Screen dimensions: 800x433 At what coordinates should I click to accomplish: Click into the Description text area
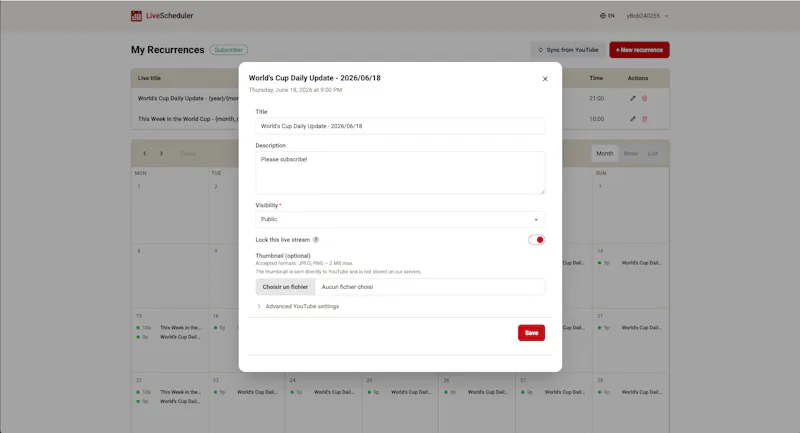coord(400,172)
